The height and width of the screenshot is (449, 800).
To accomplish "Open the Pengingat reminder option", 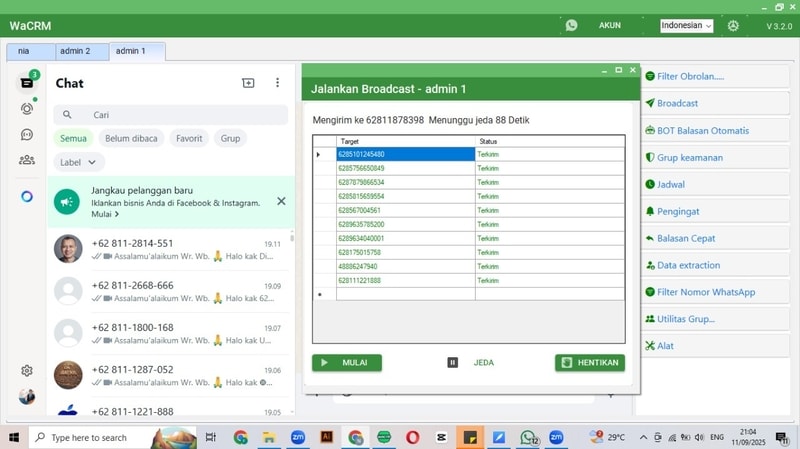I will pyautogui.click(x=714, y=211).
